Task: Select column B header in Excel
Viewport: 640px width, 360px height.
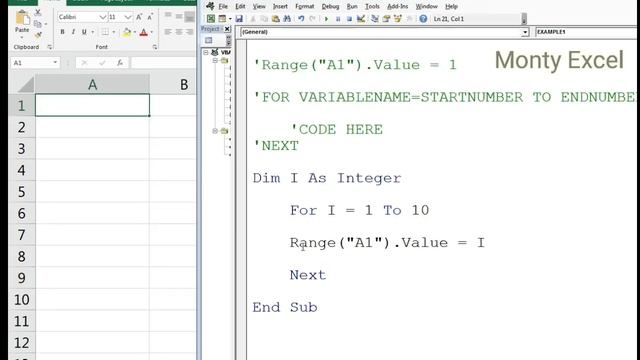Action: click(173, 84)
